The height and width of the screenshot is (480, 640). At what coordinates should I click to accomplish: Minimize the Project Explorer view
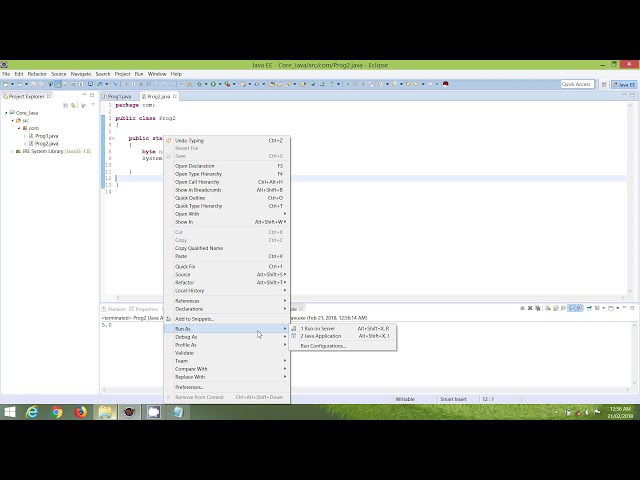84,95
